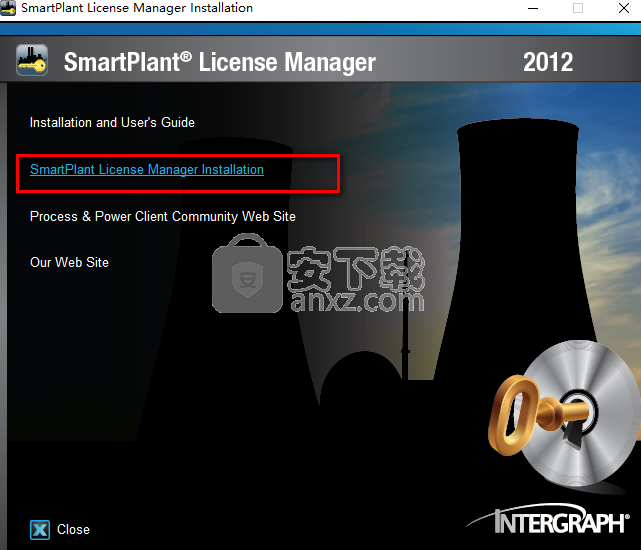Click the anxz shield watermark icon
The height and width of the screenshot is (550, 641).
click(x=242, y=272)
